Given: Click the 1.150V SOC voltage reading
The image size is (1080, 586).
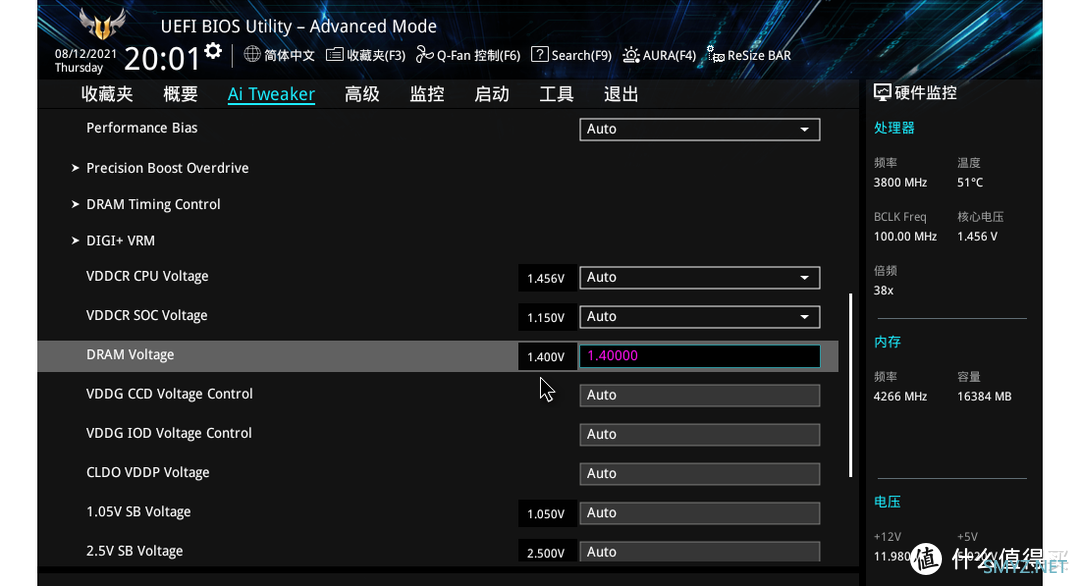Looking at the screenshot, I should click(x=546, y=317).
